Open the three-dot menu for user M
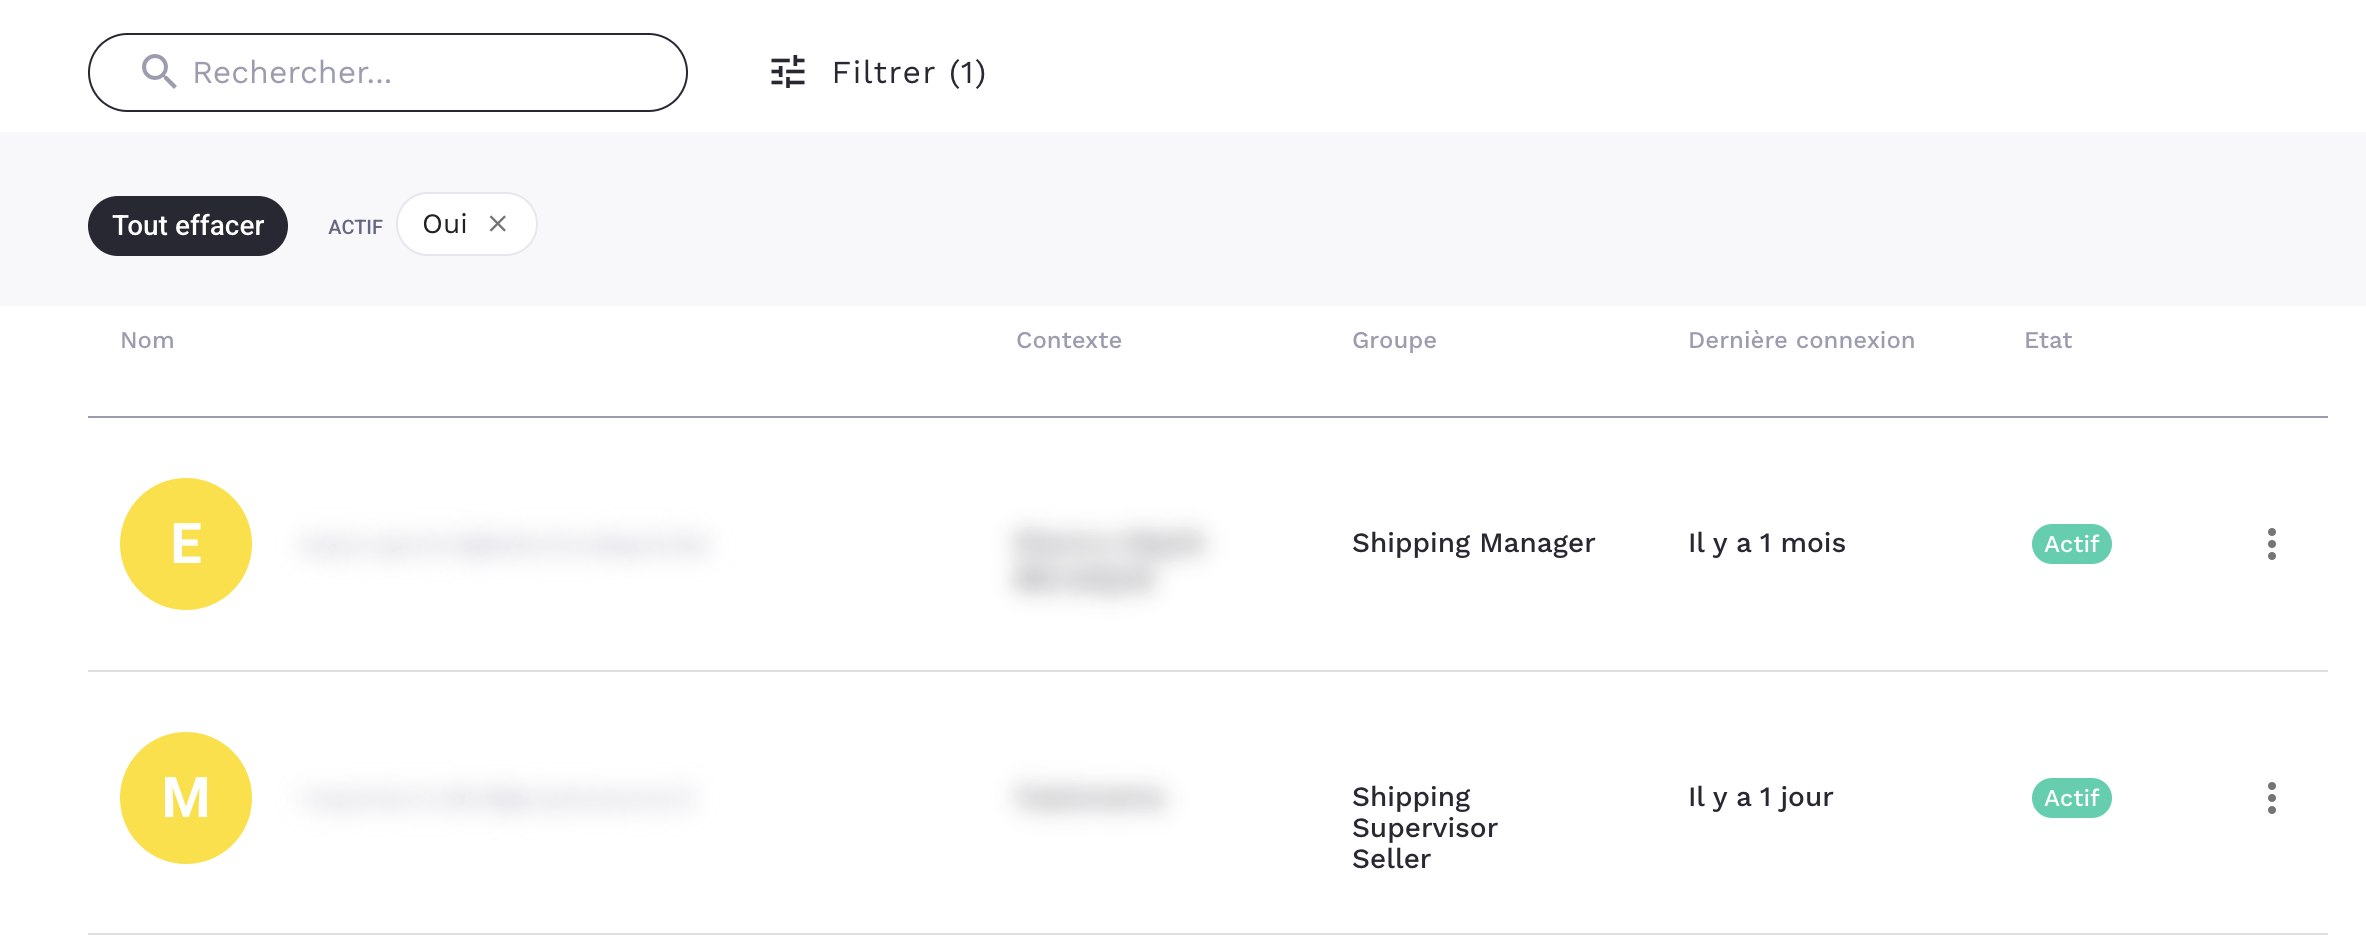The width and height of the screenshot is (2366, 952). [x=2271, y=798]
